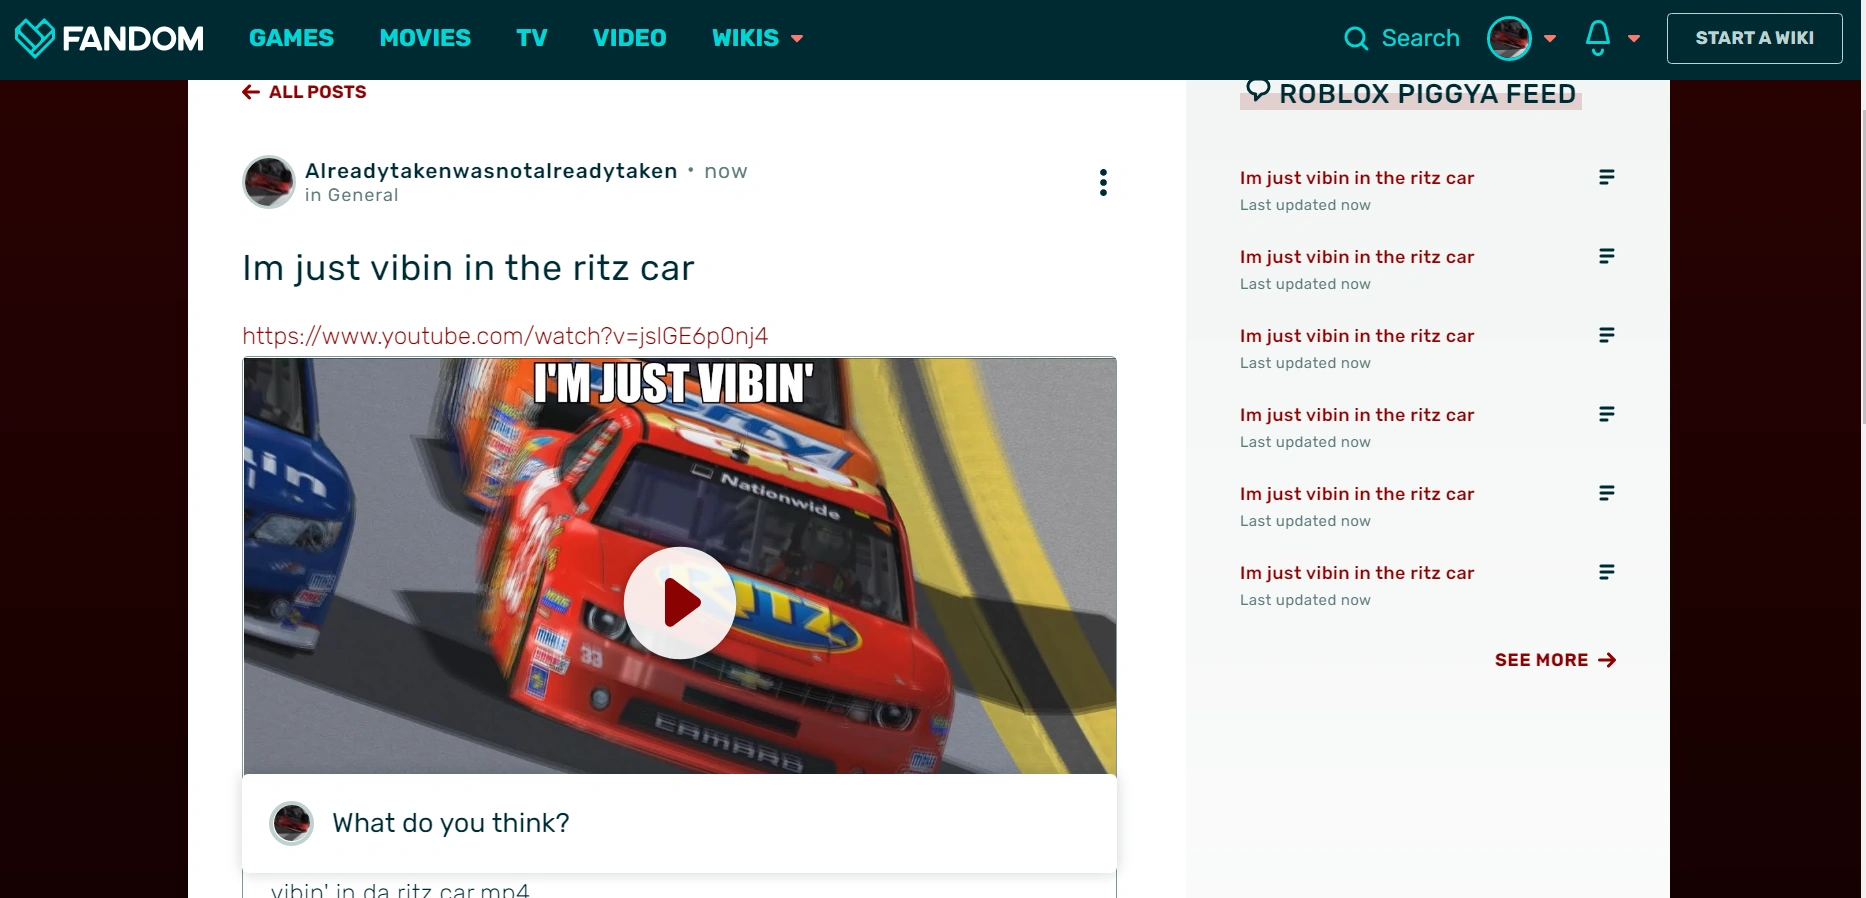Image resolution: width=1866 pixels, height=898 pixels.
Task: Expand the notifications dropdown arrow
Action: pos(1634,39)
